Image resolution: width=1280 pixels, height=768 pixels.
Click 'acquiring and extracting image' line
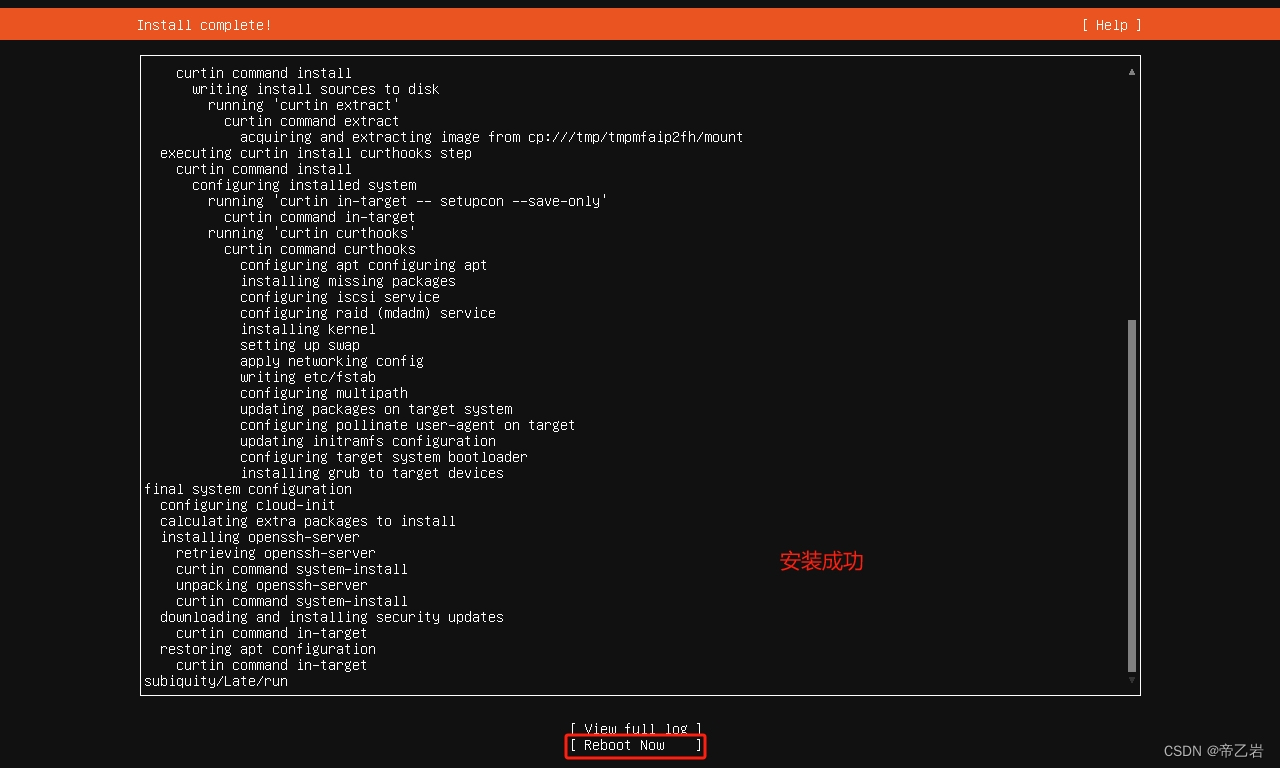pyautogui.click(x=492, y=137)
